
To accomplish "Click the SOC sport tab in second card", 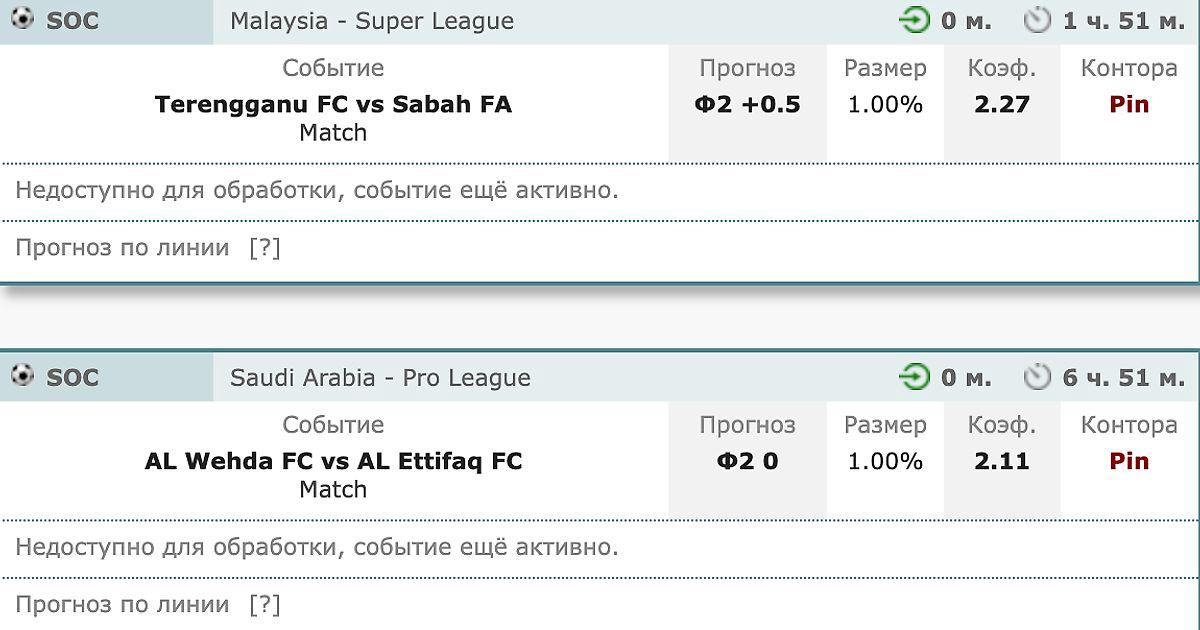I will [x=72, y=378].
